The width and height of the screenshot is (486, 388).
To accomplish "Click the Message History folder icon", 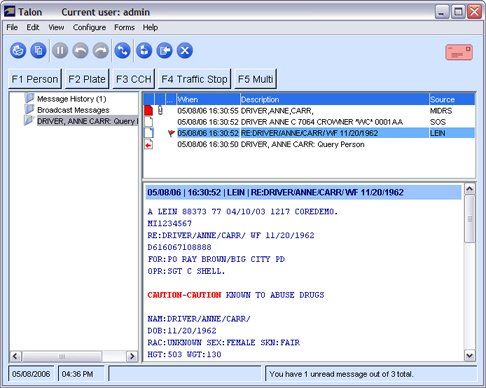I will pyautogui.click(x=29, y=98).
